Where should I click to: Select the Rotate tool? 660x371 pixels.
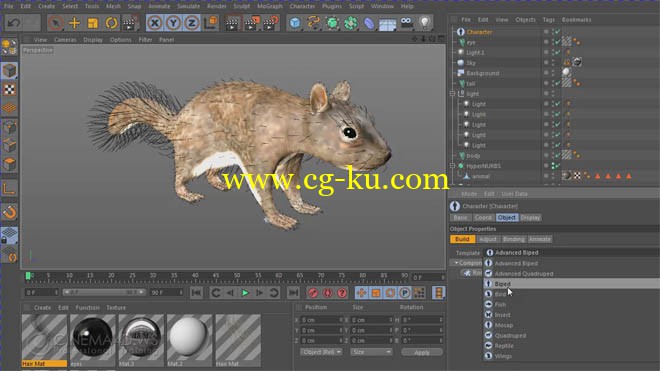pos(111,23)
